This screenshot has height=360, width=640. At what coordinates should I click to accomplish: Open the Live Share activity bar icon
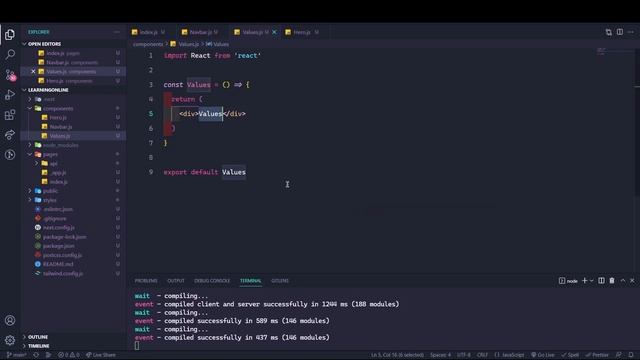pyautogui.click(x=10, y=134)
